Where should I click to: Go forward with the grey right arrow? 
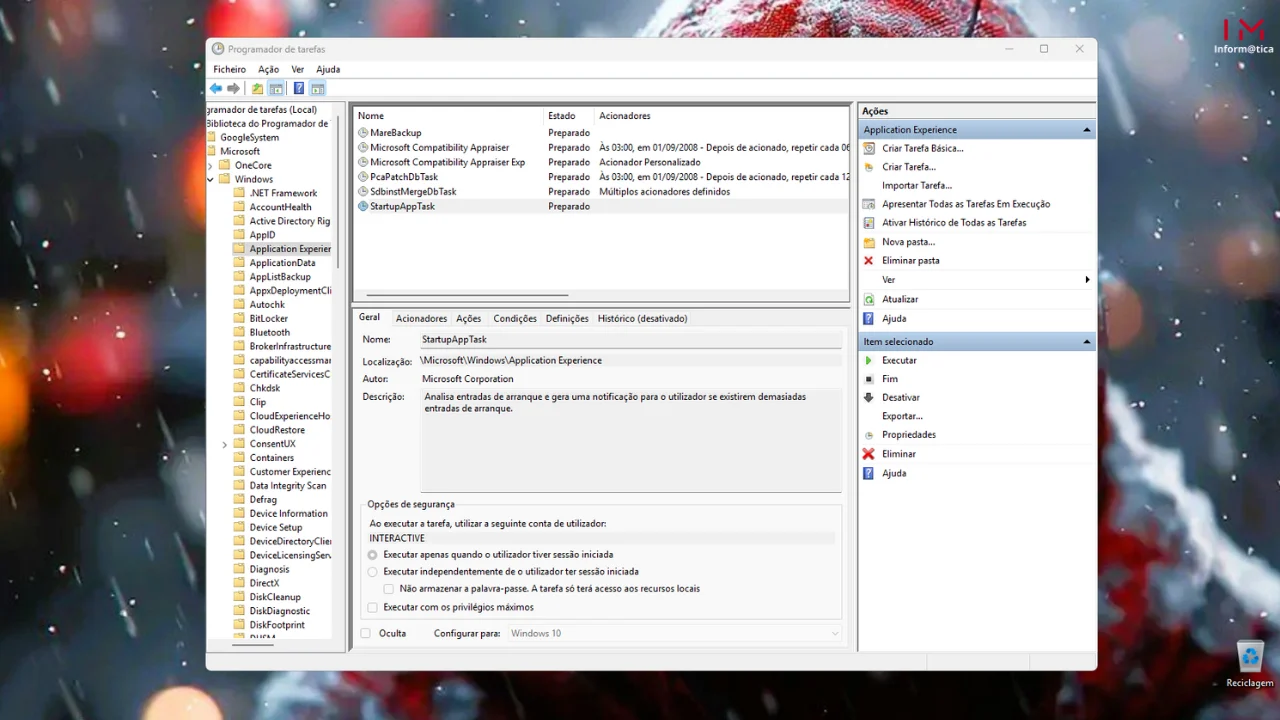point(233,88)
